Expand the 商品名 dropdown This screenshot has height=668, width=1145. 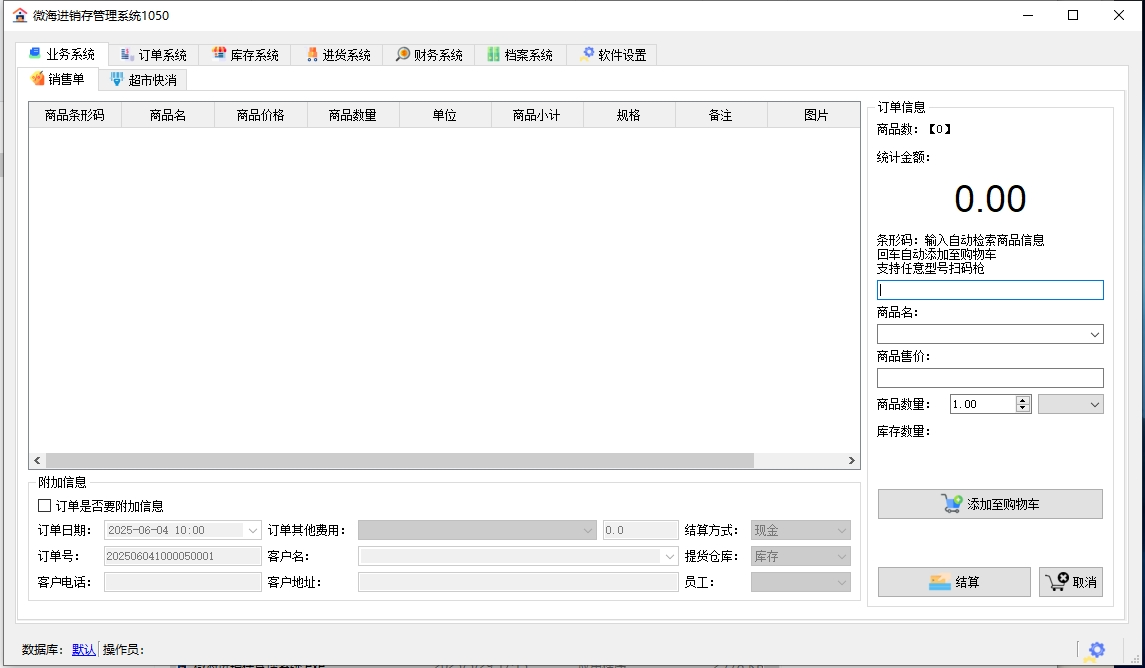tap(1095, 334)
